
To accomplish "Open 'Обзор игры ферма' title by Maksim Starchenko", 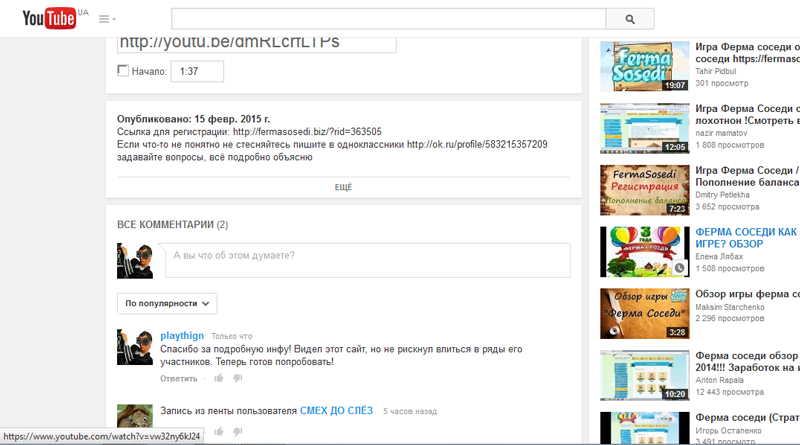I will 747,294.
